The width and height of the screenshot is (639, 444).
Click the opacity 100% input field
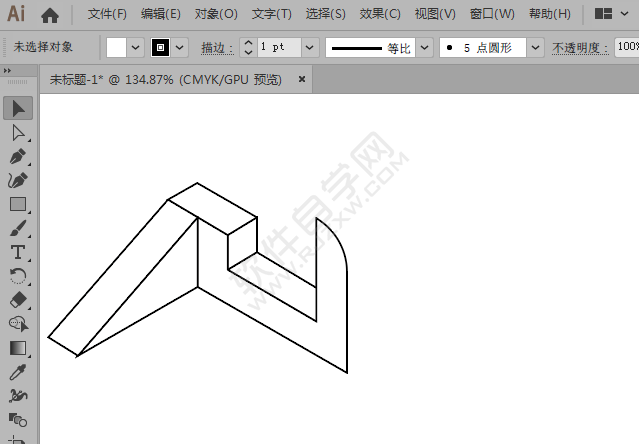(x=627, y=47)
